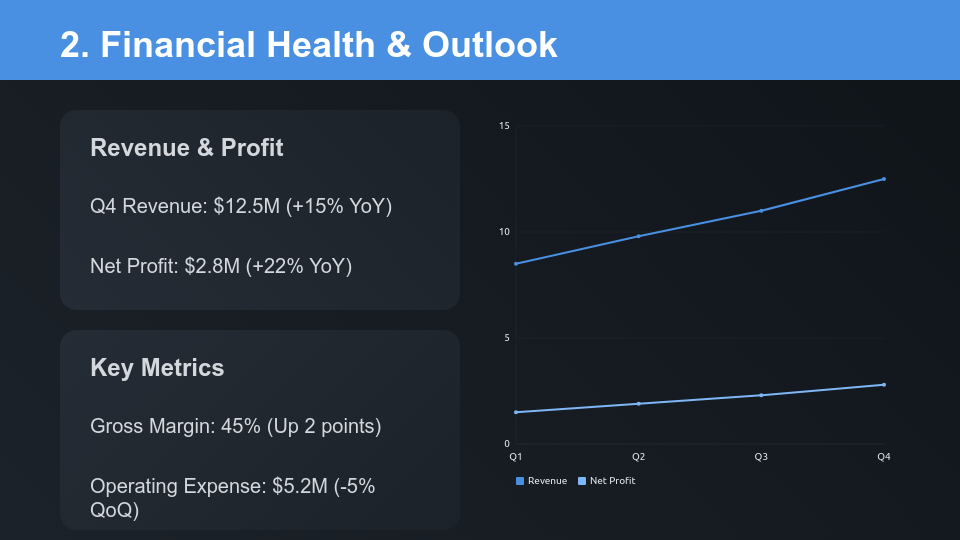
Task: Click the Revenue & Profit card heading
Action: coord(187,148)
